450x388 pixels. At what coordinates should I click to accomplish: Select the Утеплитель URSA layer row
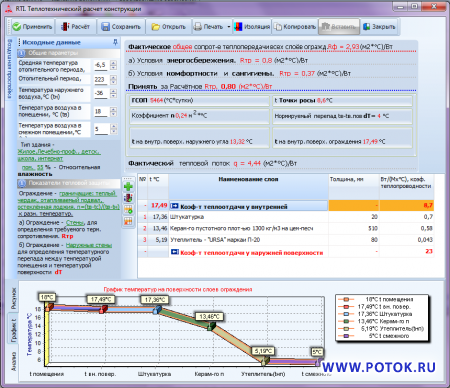coord(286,240)
